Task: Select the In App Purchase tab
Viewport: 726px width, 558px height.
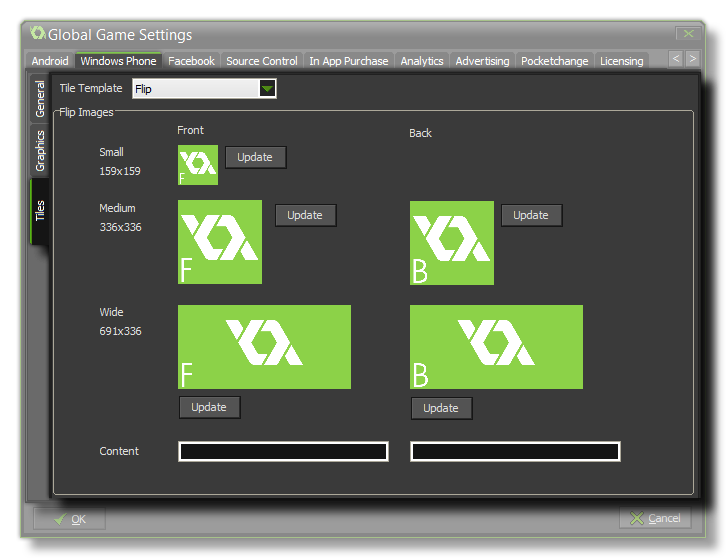Action: point(348,61)
